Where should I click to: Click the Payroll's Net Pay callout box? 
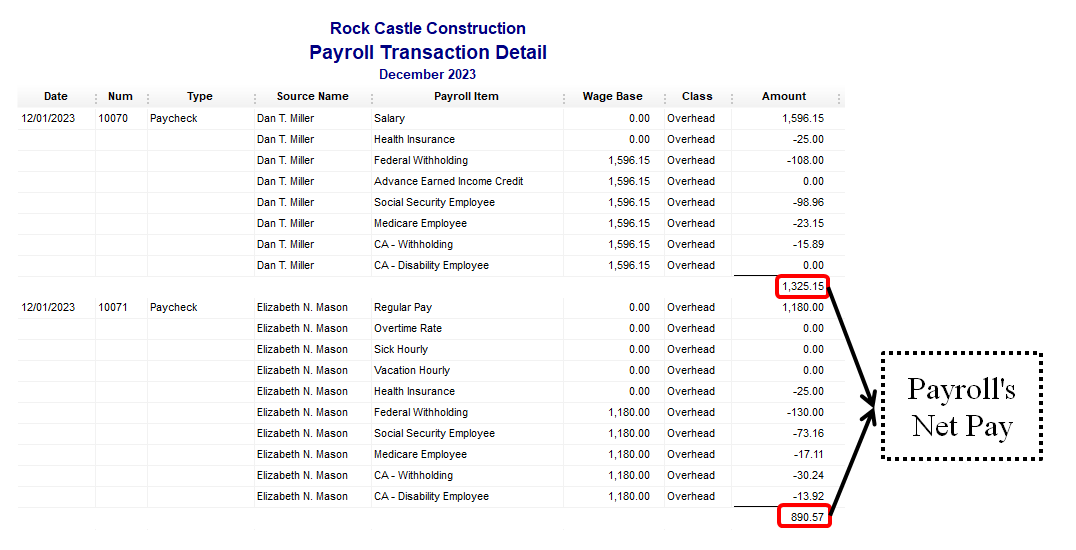pos(961,407)
